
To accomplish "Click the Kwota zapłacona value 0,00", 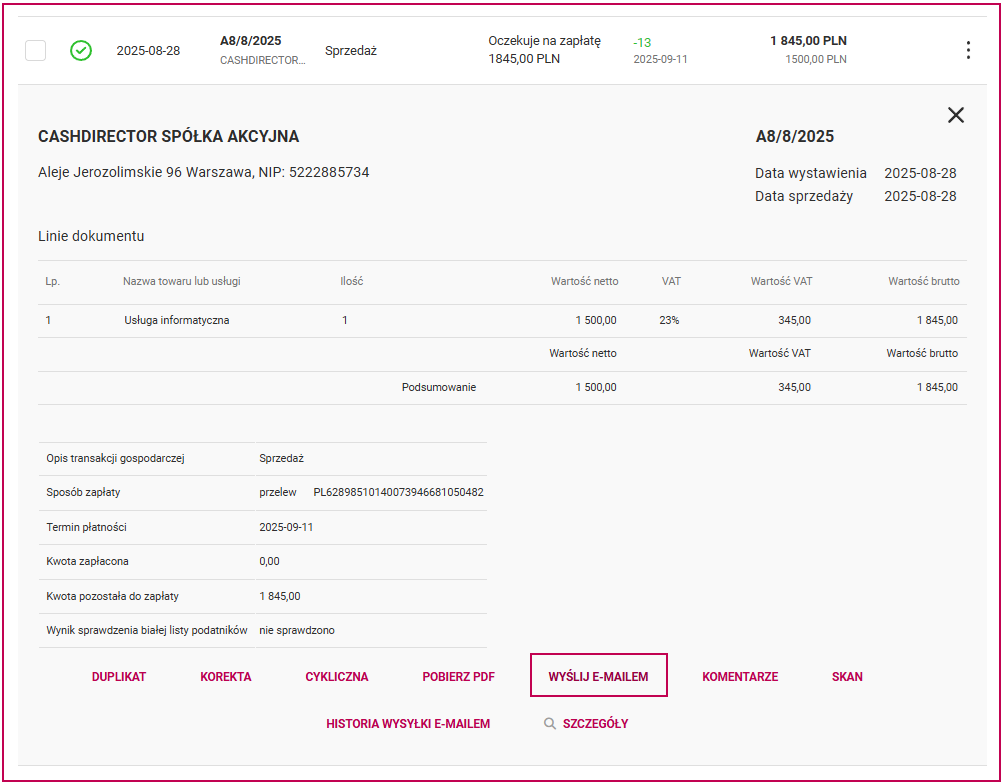I will [x=269, y=561].
